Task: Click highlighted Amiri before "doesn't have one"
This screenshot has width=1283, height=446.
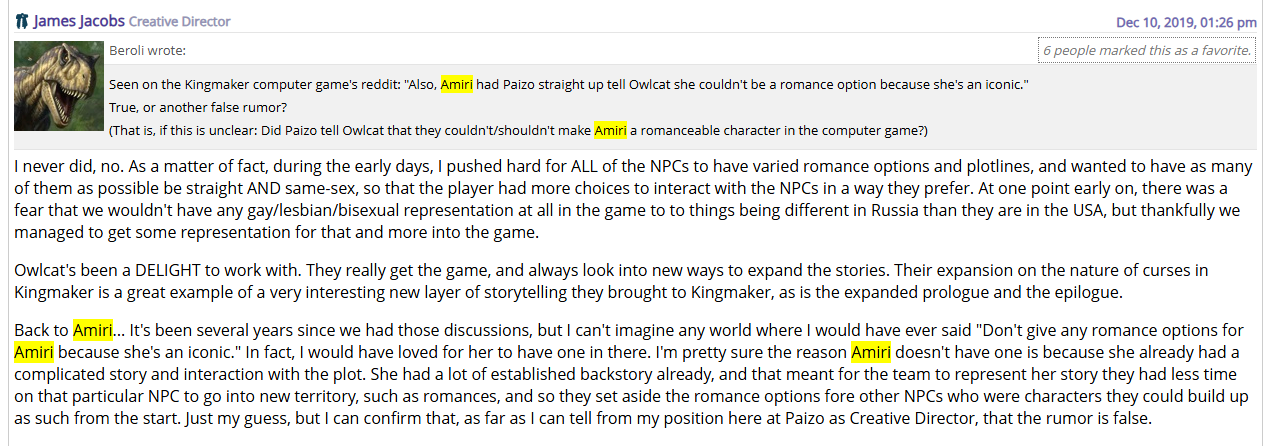Action: click(871, 352)
